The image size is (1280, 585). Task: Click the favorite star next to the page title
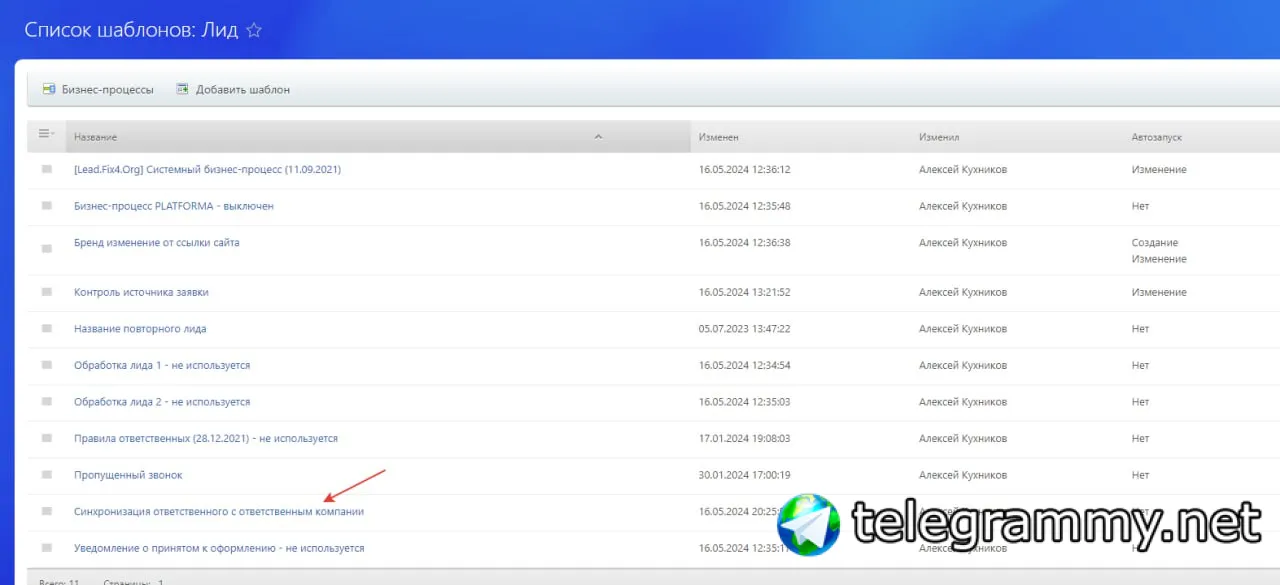pos(254,30)
